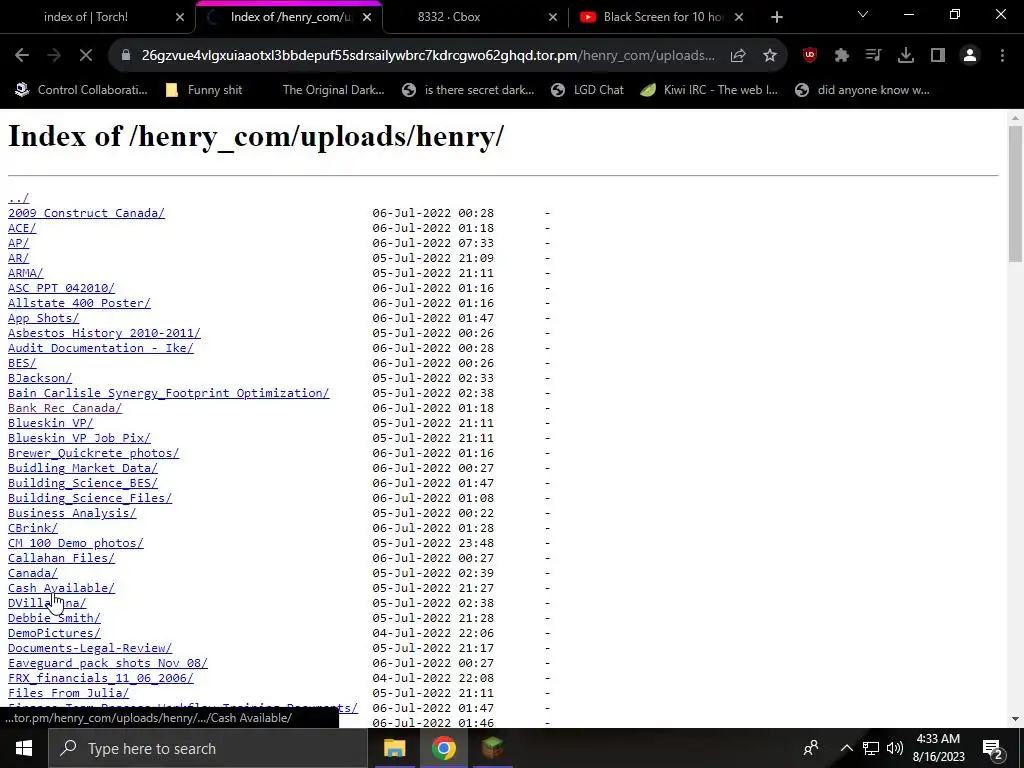
Task: Open the downloads icon in the toolbar
Action: (906, 56)
